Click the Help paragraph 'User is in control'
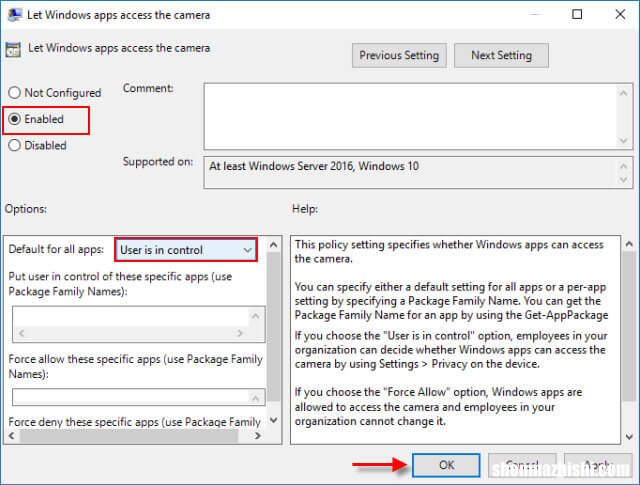This screenshot has height=485, width=640. click(451, 350)
